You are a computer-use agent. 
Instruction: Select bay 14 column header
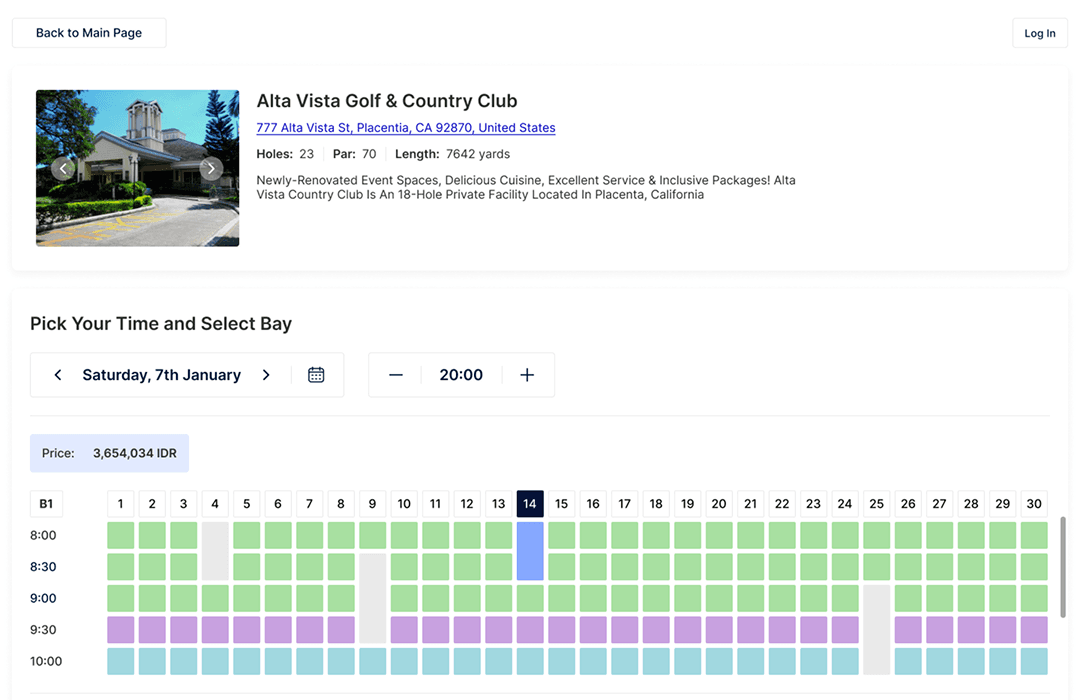pos(530,504)
